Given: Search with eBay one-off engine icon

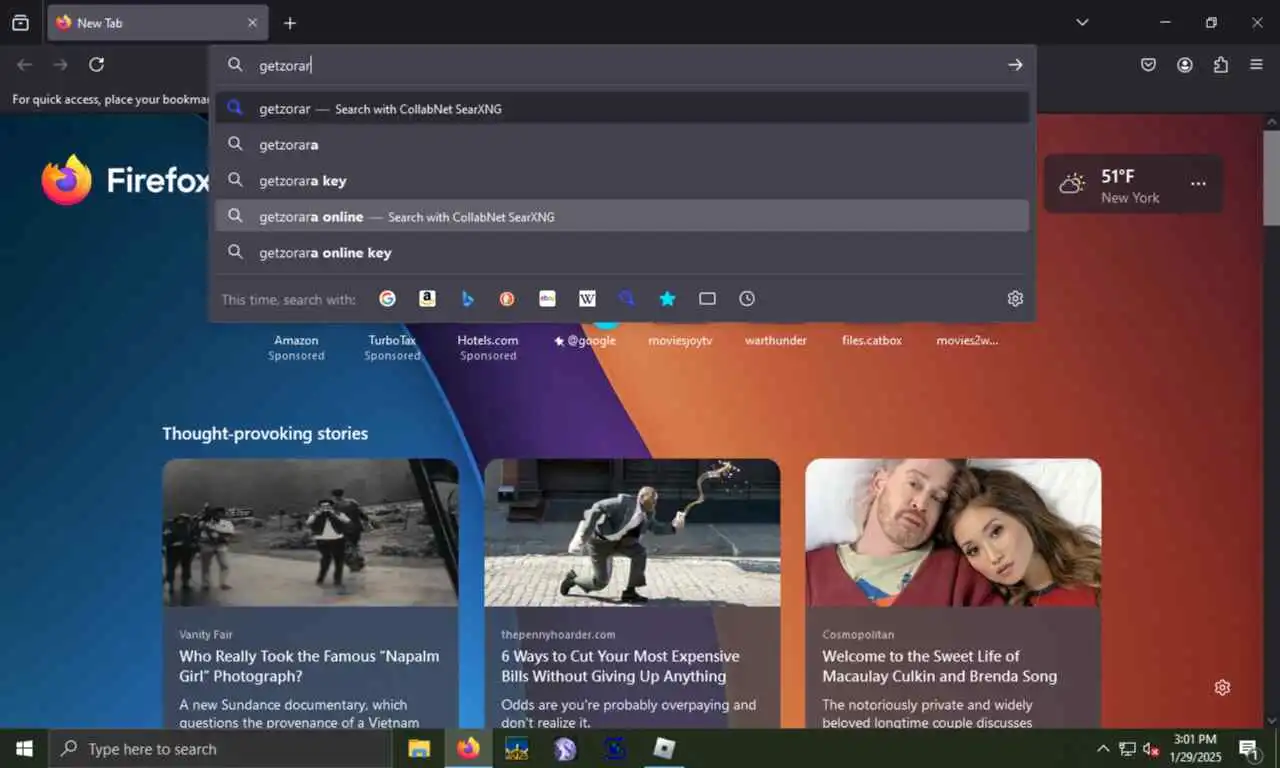Looking at the screenshot, I should [547, 299].
